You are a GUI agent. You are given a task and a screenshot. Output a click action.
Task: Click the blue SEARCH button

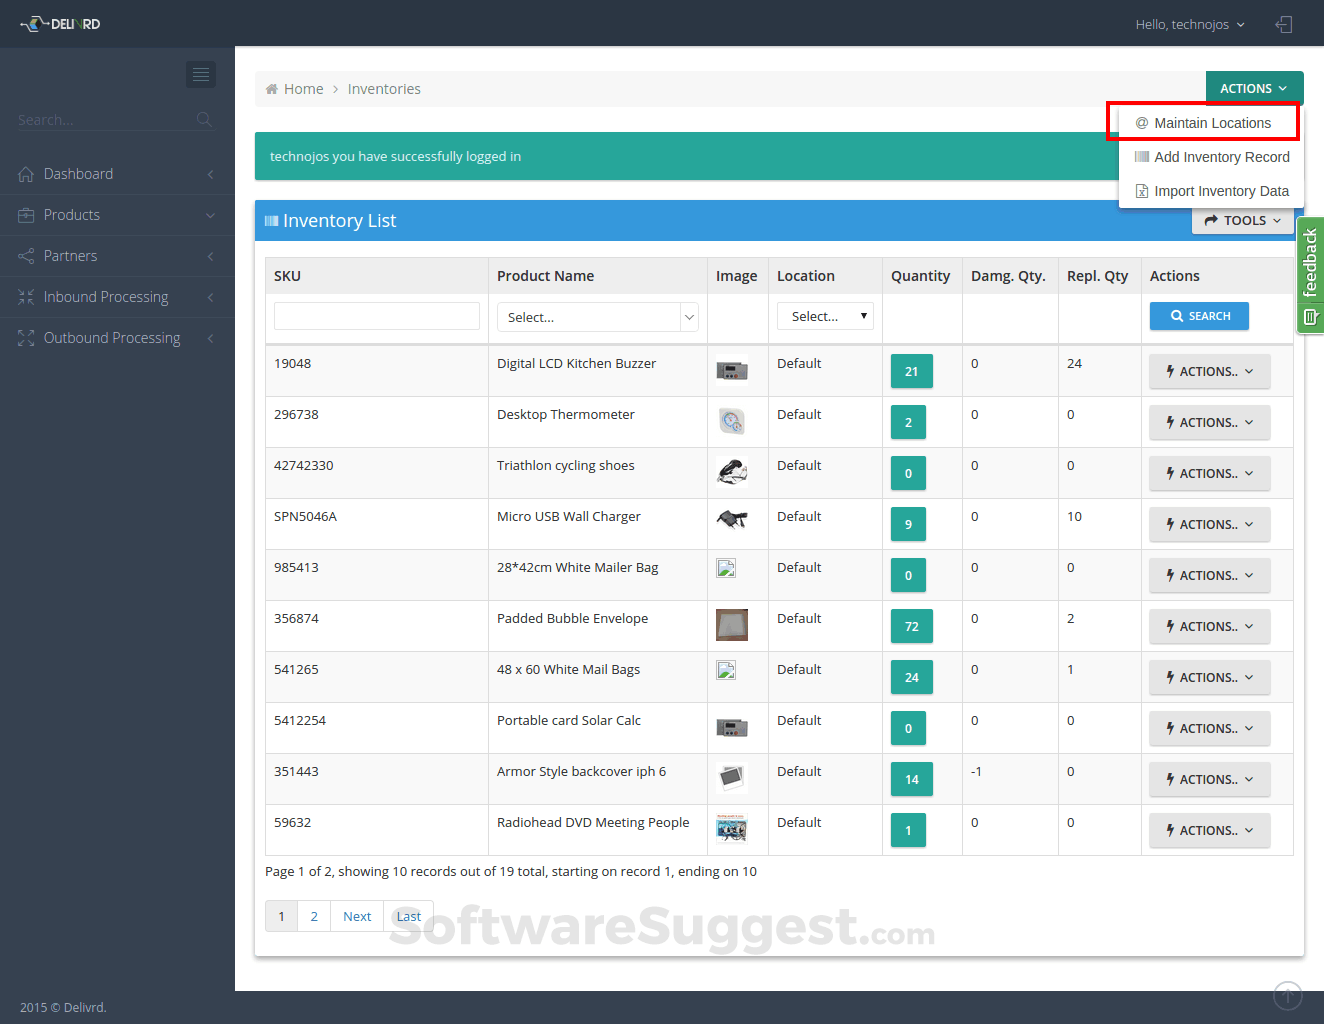click(x=1199, y=315)
